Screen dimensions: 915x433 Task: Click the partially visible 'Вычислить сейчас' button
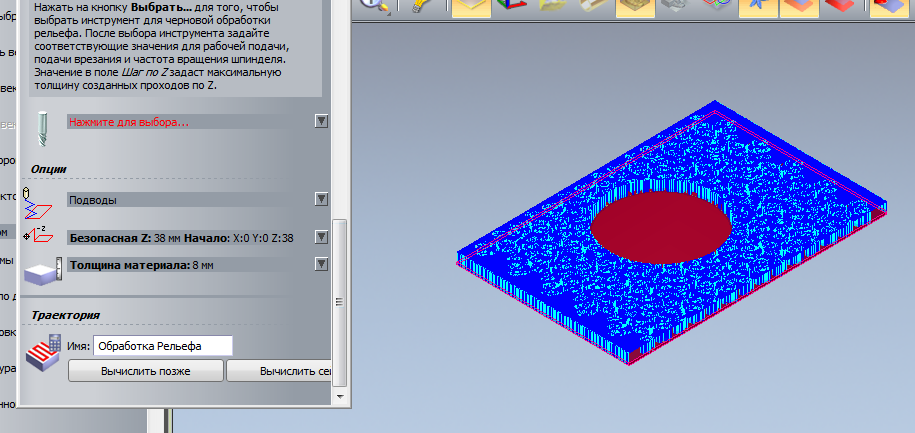coord(279,371)
